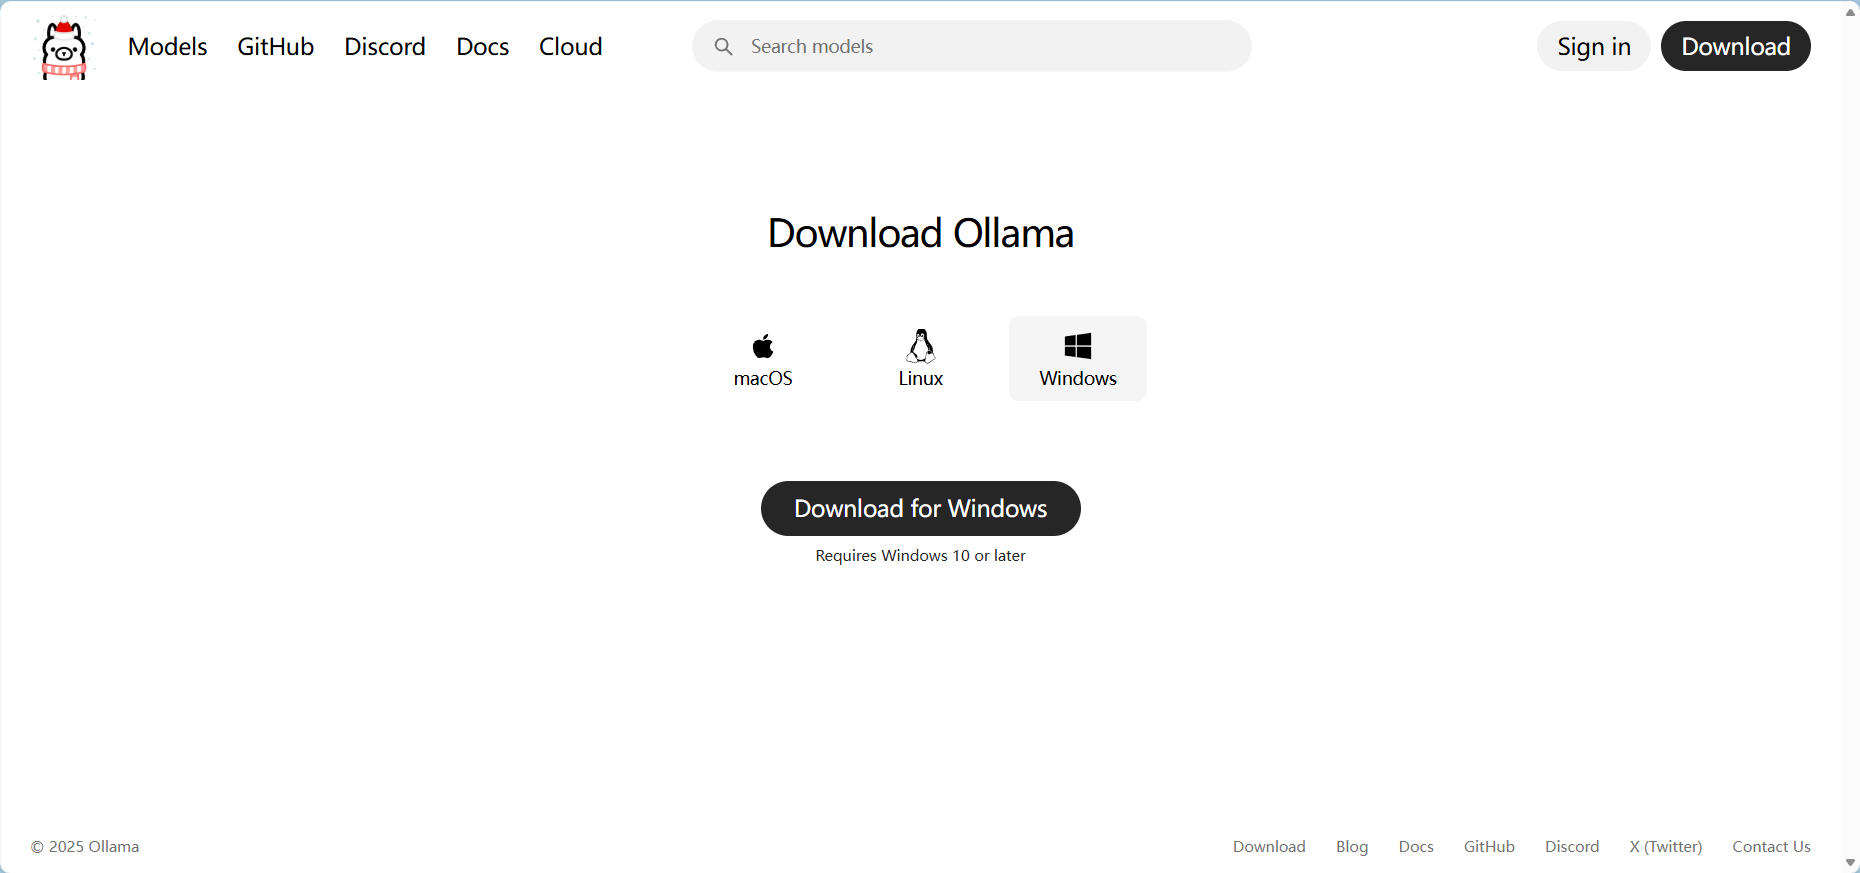This screenshot has height=873, width=1860.
Task: Open the footer Blog link
Action: pyautogui.click(x=1352, y=846)
